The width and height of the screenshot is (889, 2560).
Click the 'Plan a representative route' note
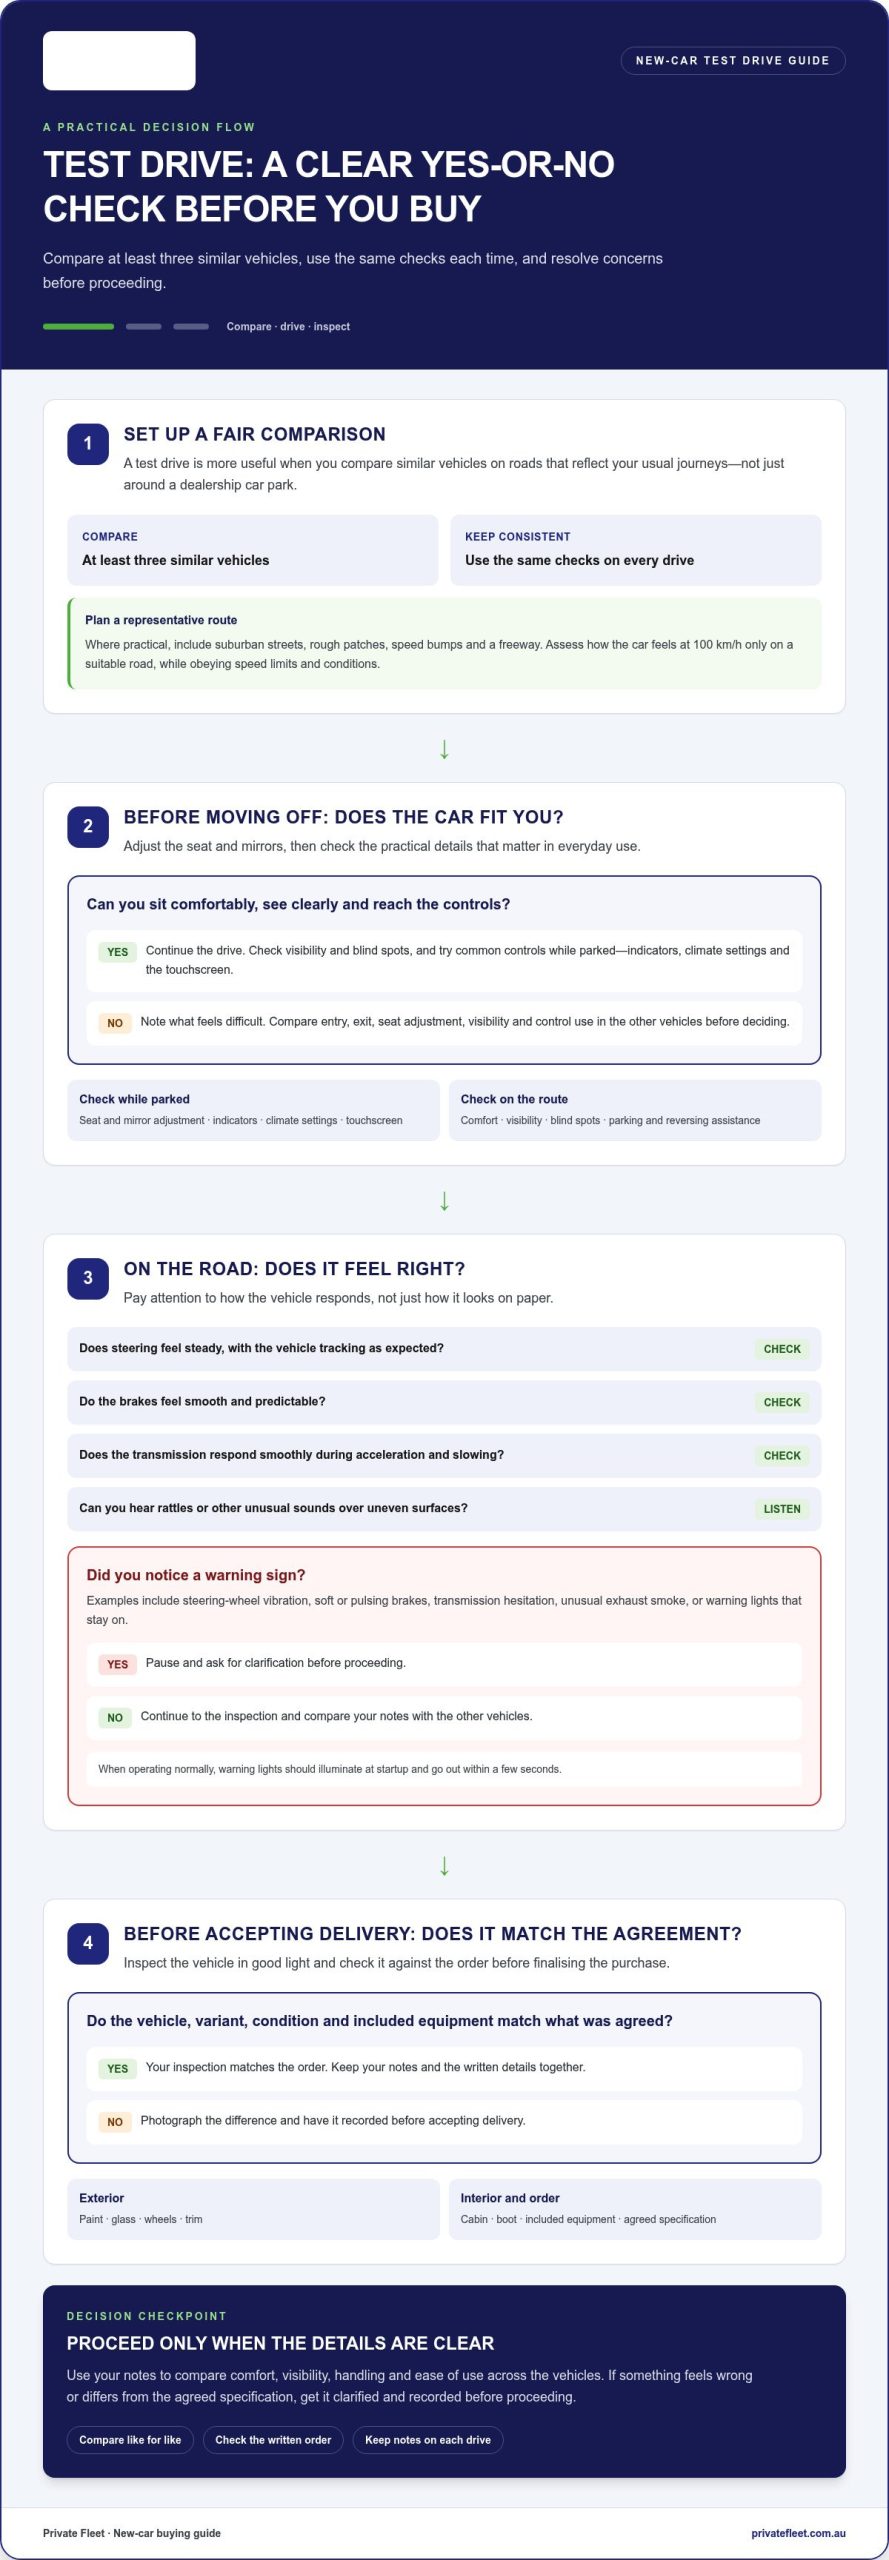pos(444,643)
